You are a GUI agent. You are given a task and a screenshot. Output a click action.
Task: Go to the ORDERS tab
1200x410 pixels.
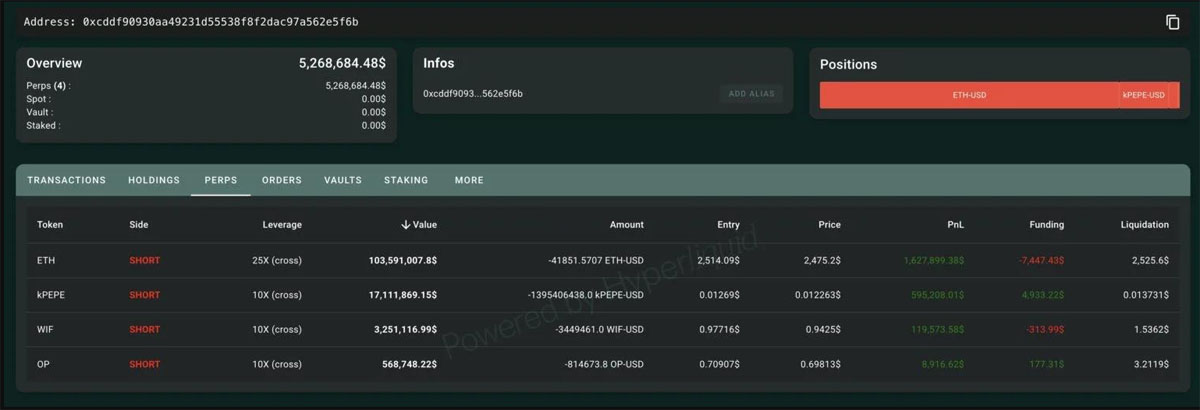(281, 181)
